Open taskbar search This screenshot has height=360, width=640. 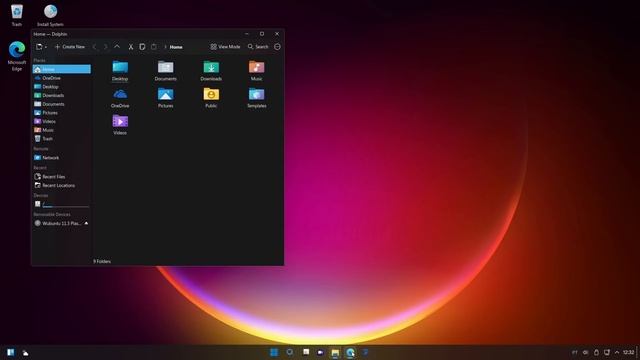point(290,352)
